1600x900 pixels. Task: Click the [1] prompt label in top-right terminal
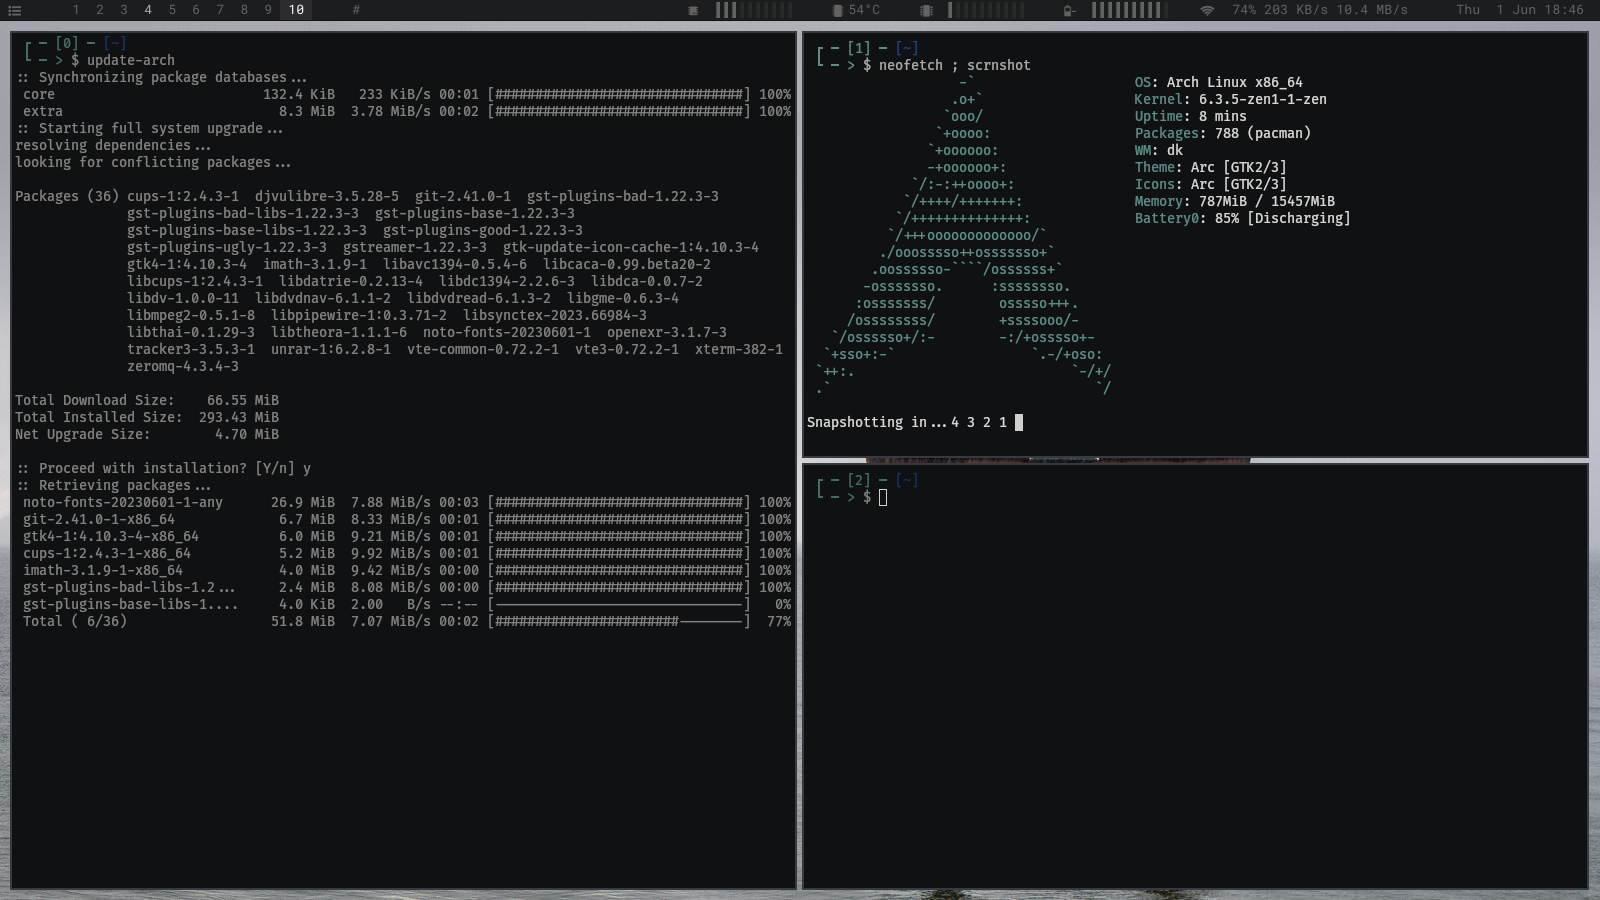click(858, 48)
